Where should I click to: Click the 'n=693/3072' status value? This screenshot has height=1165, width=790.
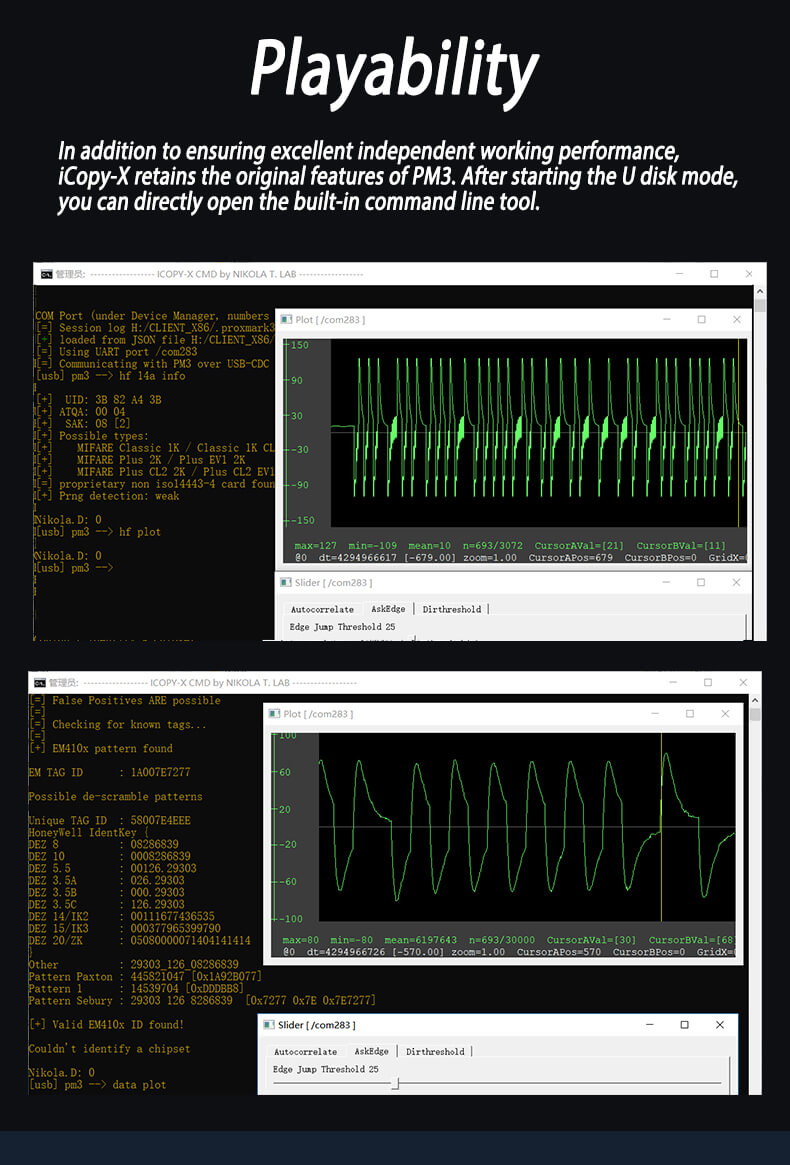[493, 545]
